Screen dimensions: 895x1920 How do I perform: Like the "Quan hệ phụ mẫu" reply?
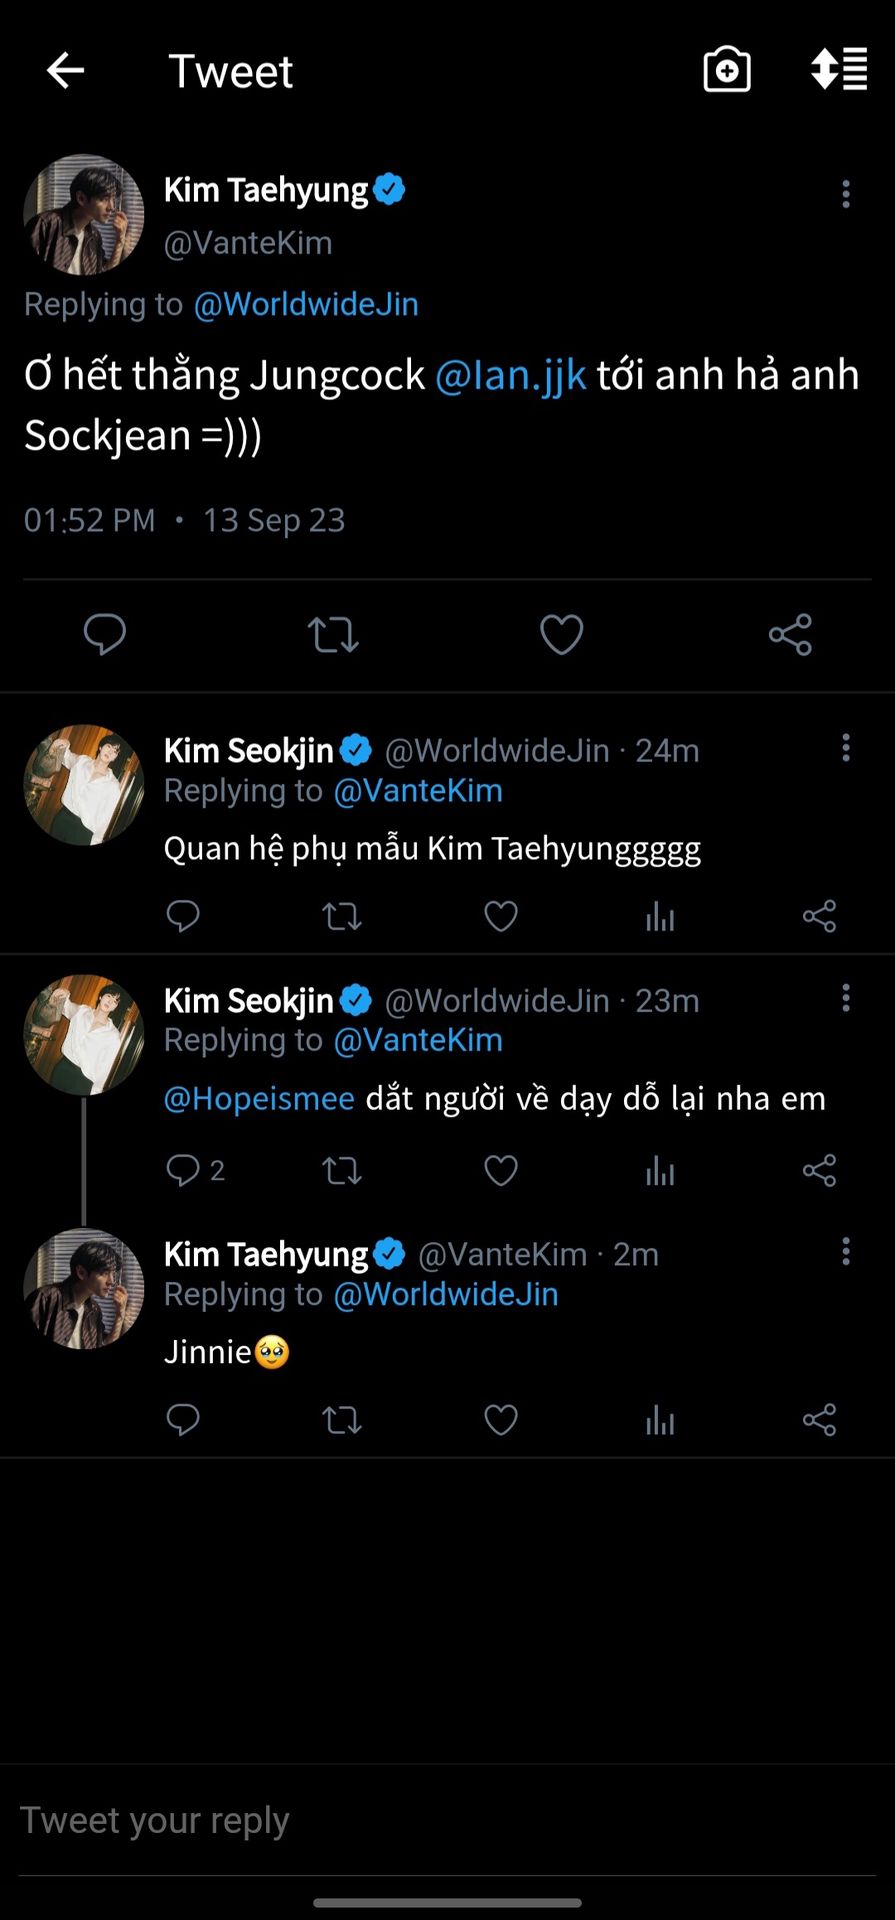click(501, 916)
